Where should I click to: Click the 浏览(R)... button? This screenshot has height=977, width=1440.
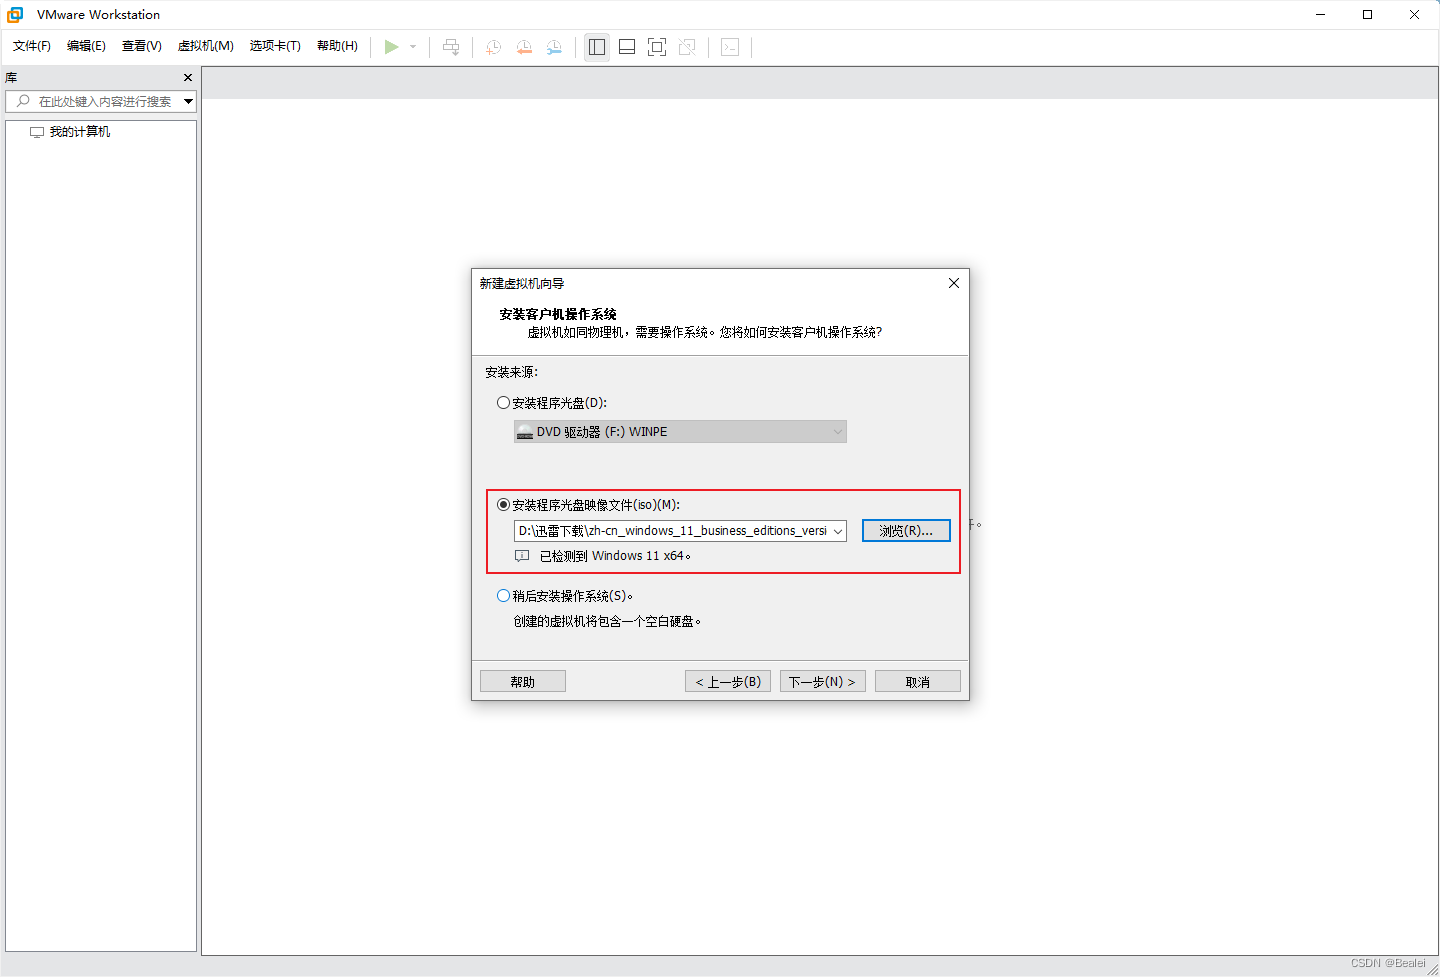click(906, 531)
